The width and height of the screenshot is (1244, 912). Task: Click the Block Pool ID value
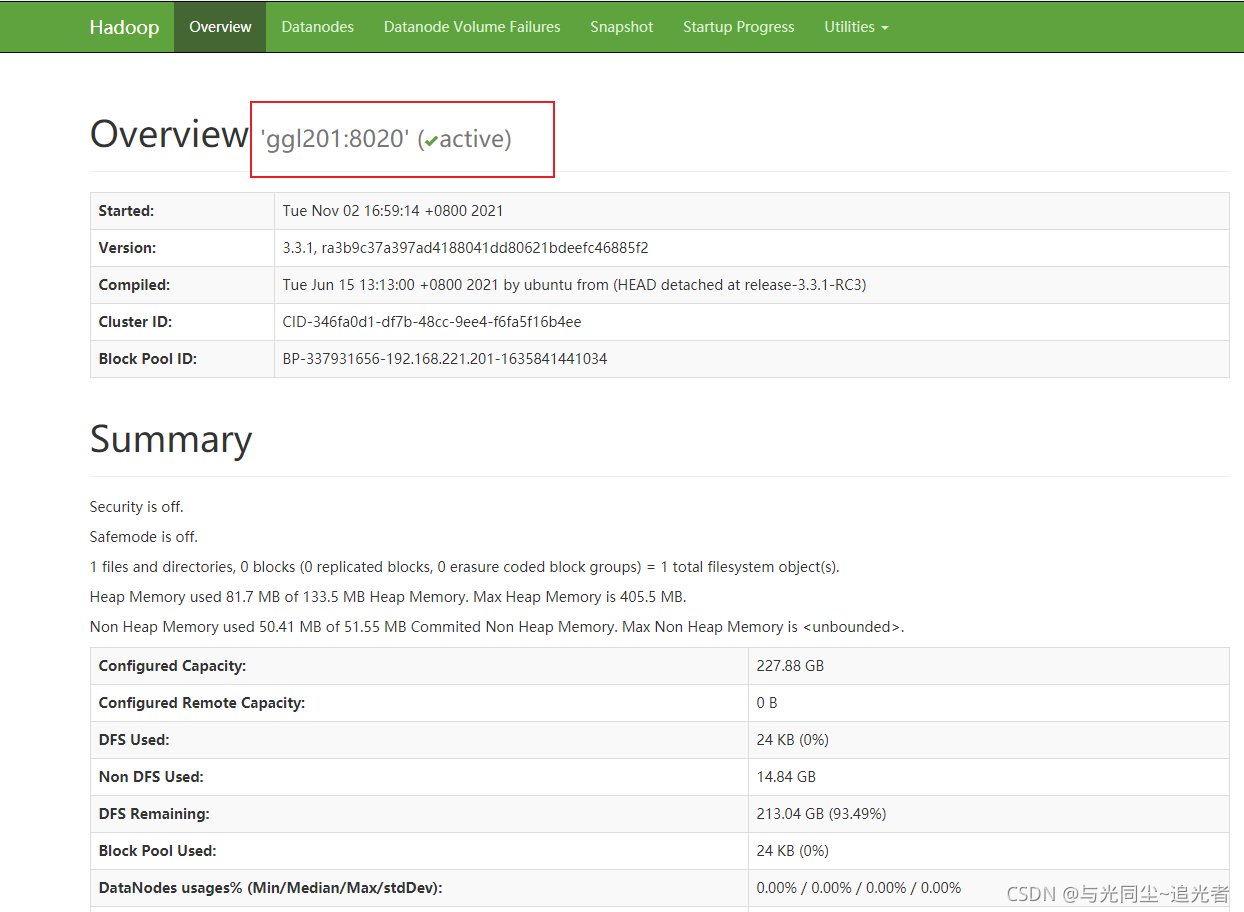[x=445, y=359]
